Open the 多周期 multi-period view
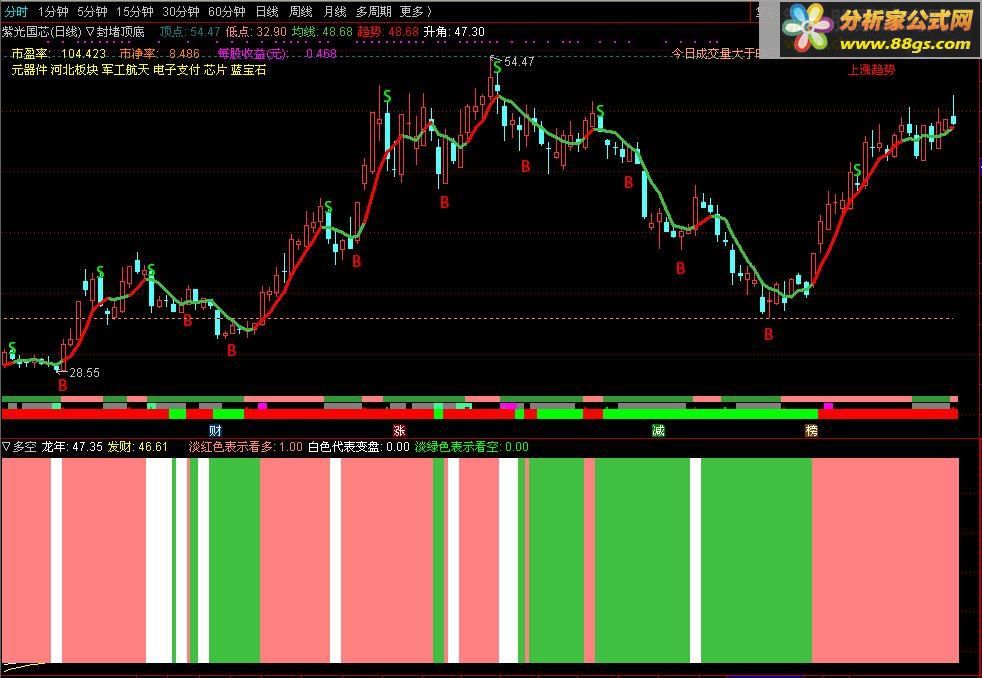 pos(373,11)
